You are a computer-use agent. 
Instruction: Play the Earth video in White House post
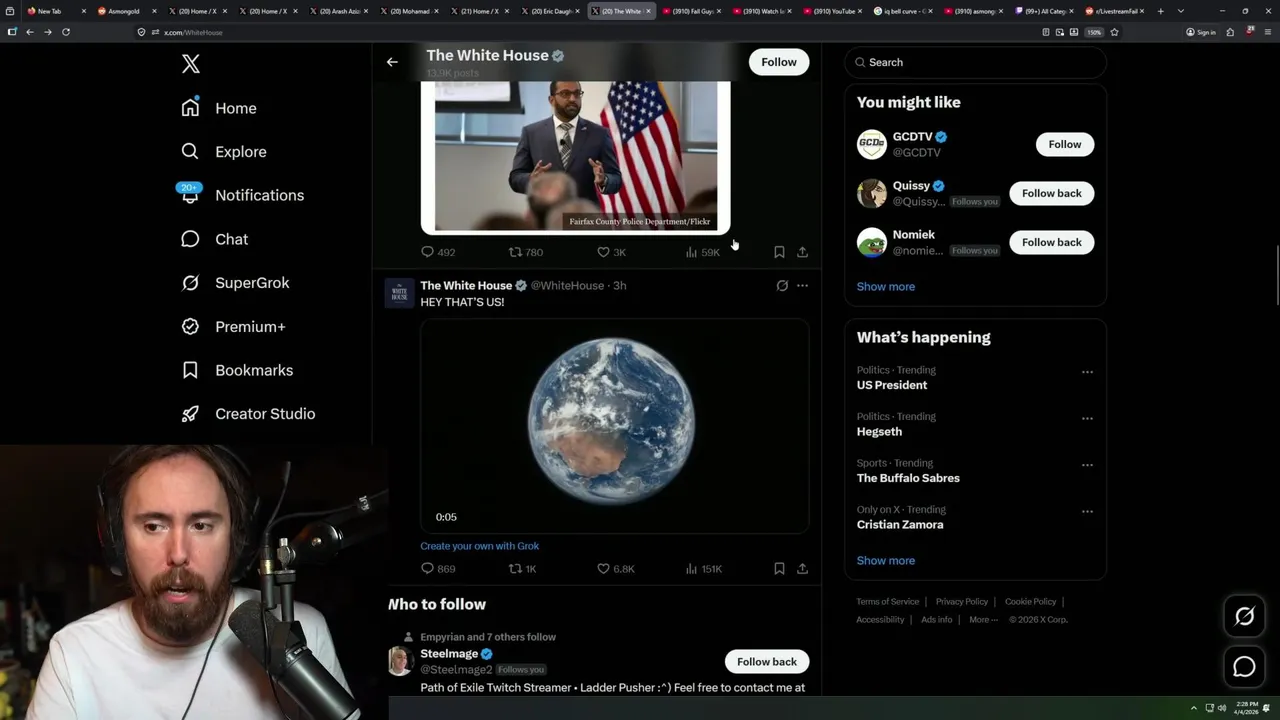pos(614,426)
